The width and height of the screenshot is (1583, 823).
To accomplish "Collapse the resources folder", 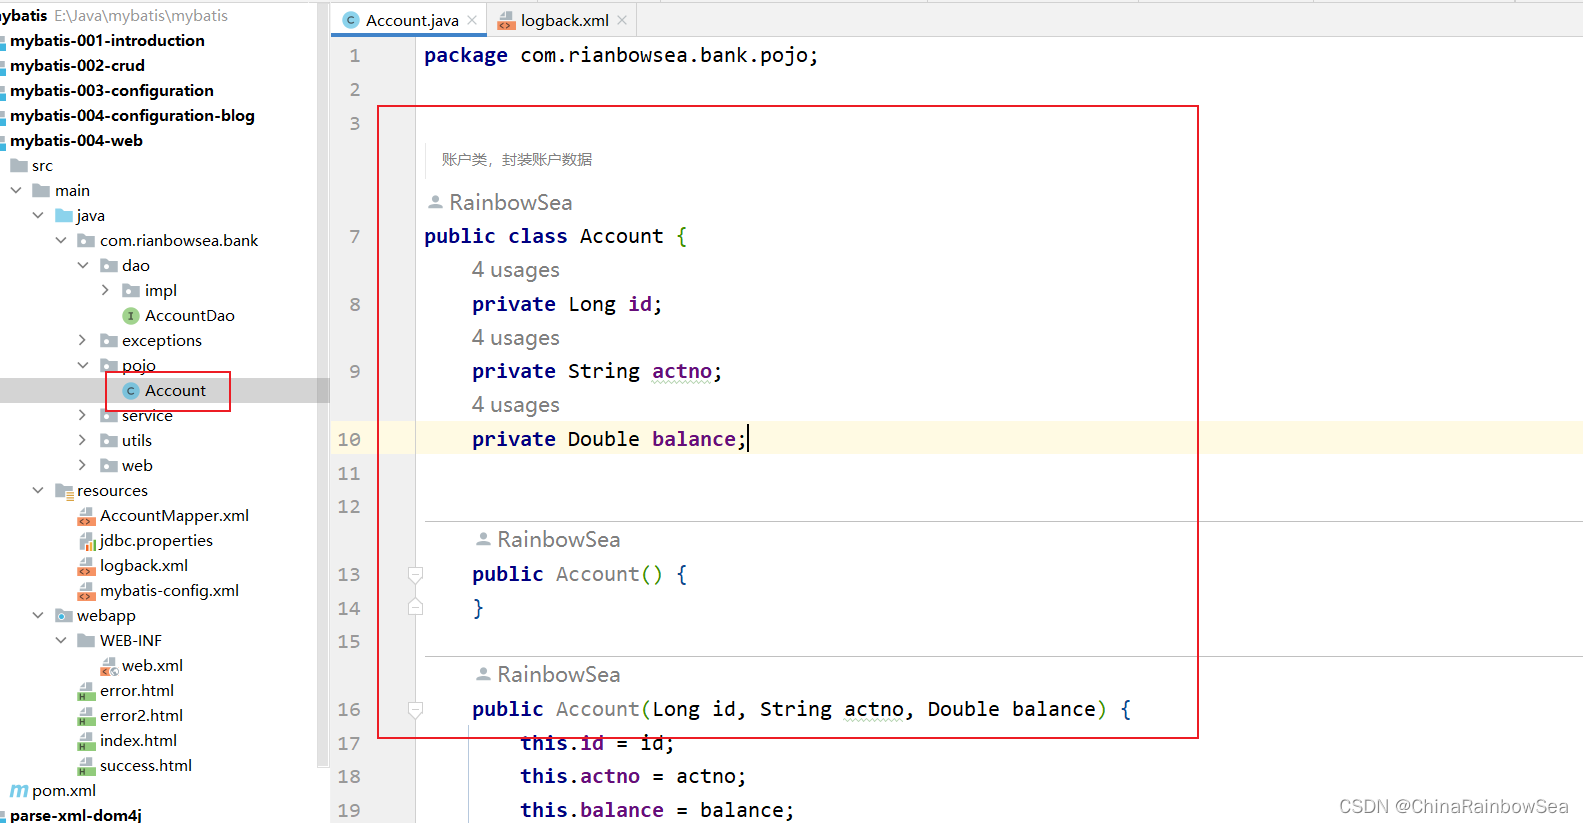I will [x=38, y=491].
